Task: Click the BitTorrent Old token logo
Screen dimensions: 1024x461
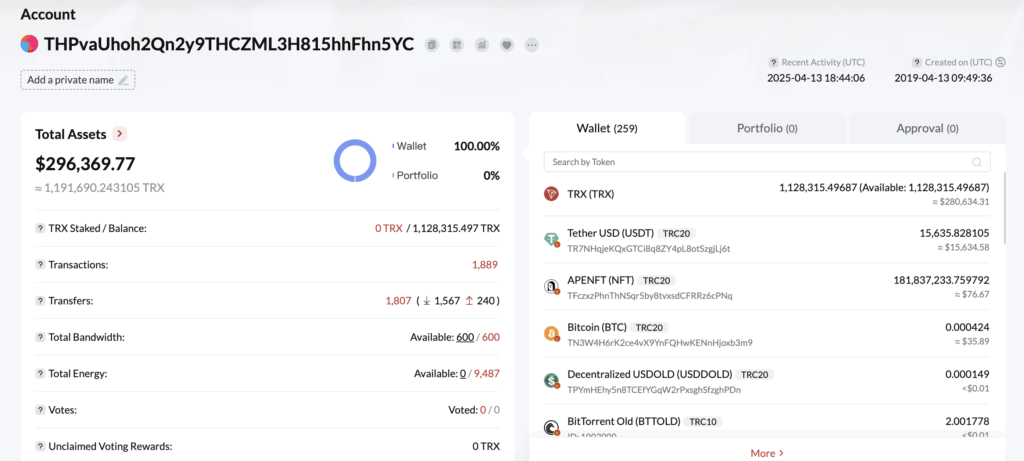Action: pyautogui.click(x=551, y=428)
